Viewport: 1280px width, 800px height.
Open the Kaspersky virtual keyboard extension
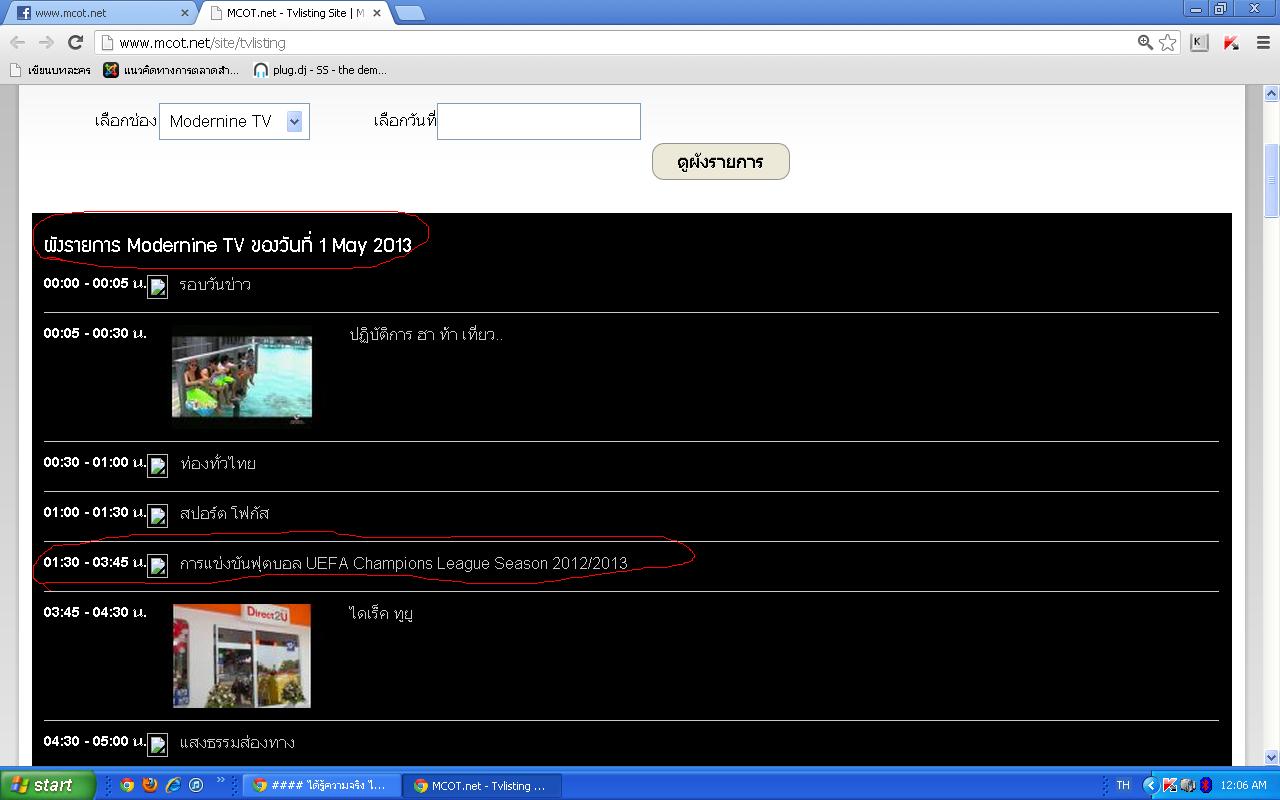click(x=1199, y=42)
